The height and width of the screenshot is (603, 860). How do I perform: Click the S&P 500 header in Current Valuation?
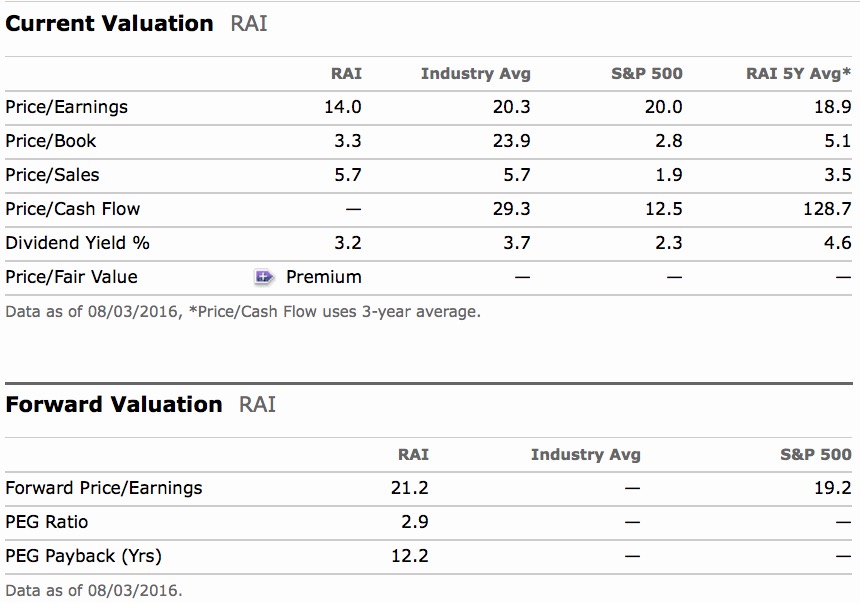646,73
